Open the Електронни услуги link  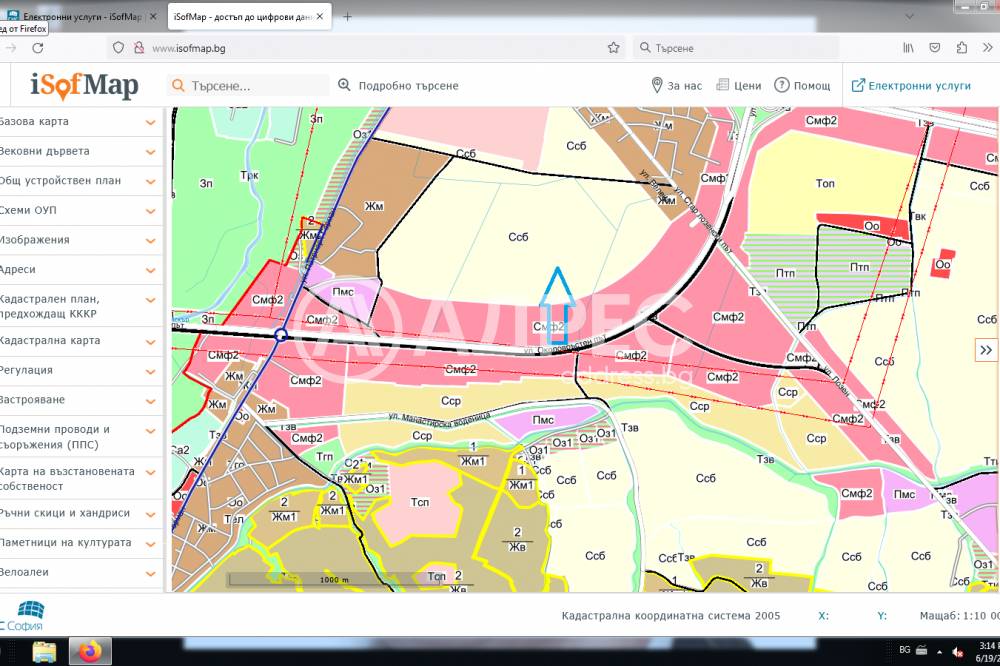point(910,86)
